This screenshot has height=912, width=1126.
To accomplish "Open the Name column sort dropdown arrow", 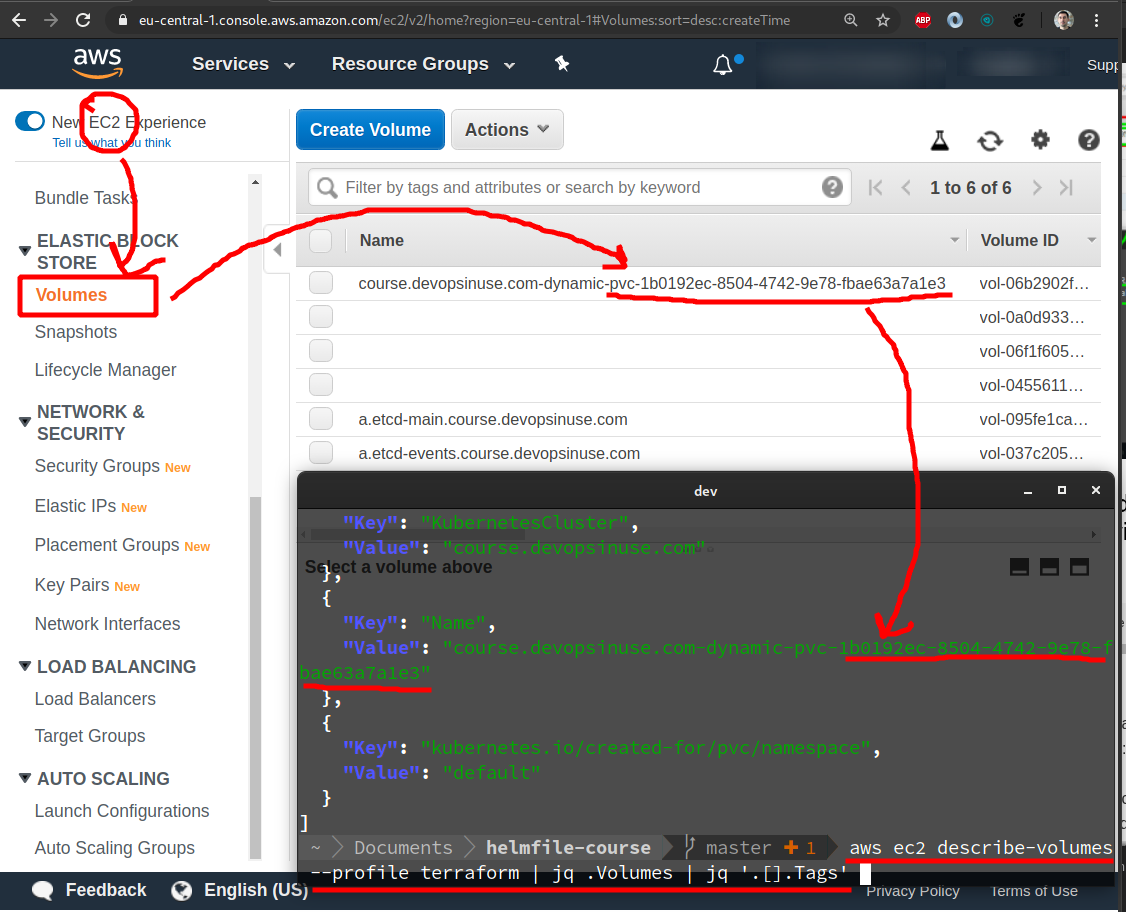I will point(954,240).
